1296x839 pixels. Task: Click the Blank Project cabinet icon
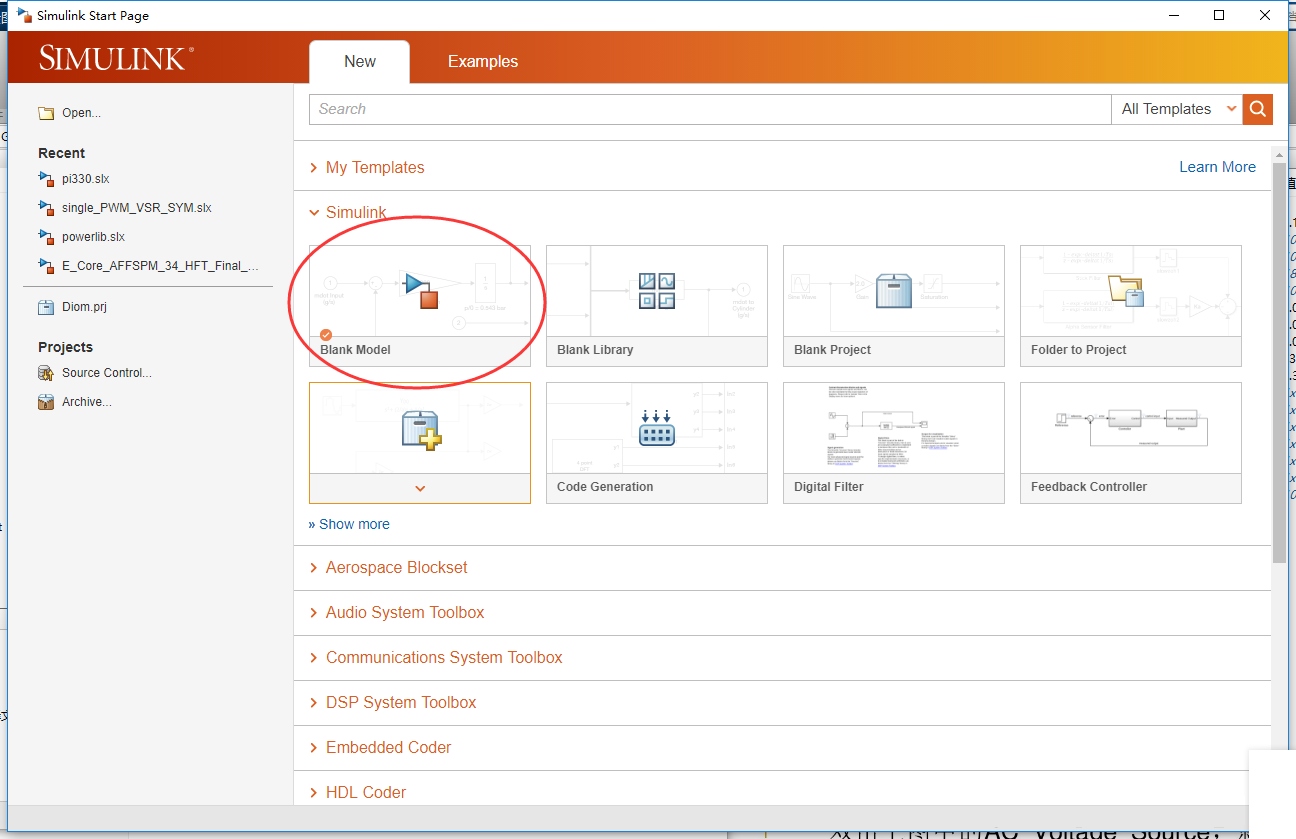894,290
